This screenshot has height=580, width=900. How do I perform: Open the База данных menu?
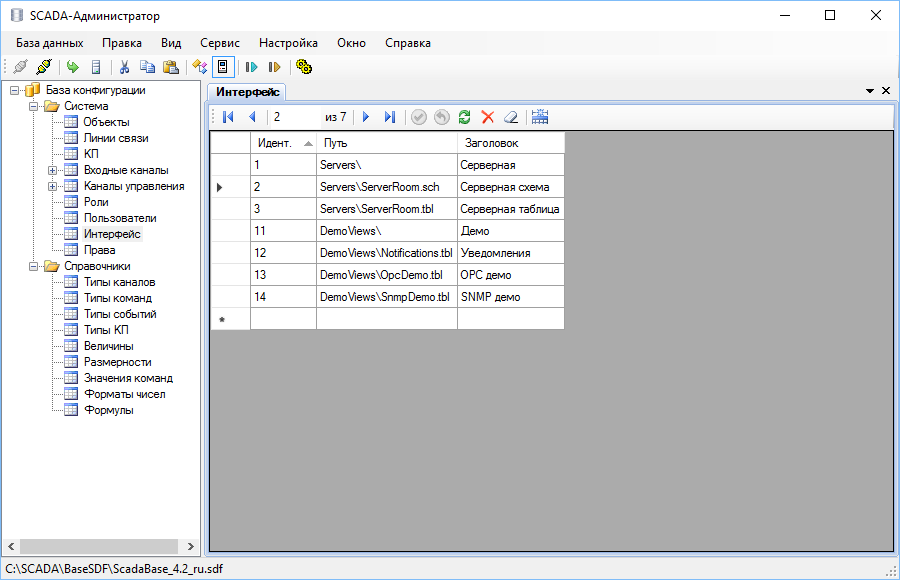[x=50, y=43]
